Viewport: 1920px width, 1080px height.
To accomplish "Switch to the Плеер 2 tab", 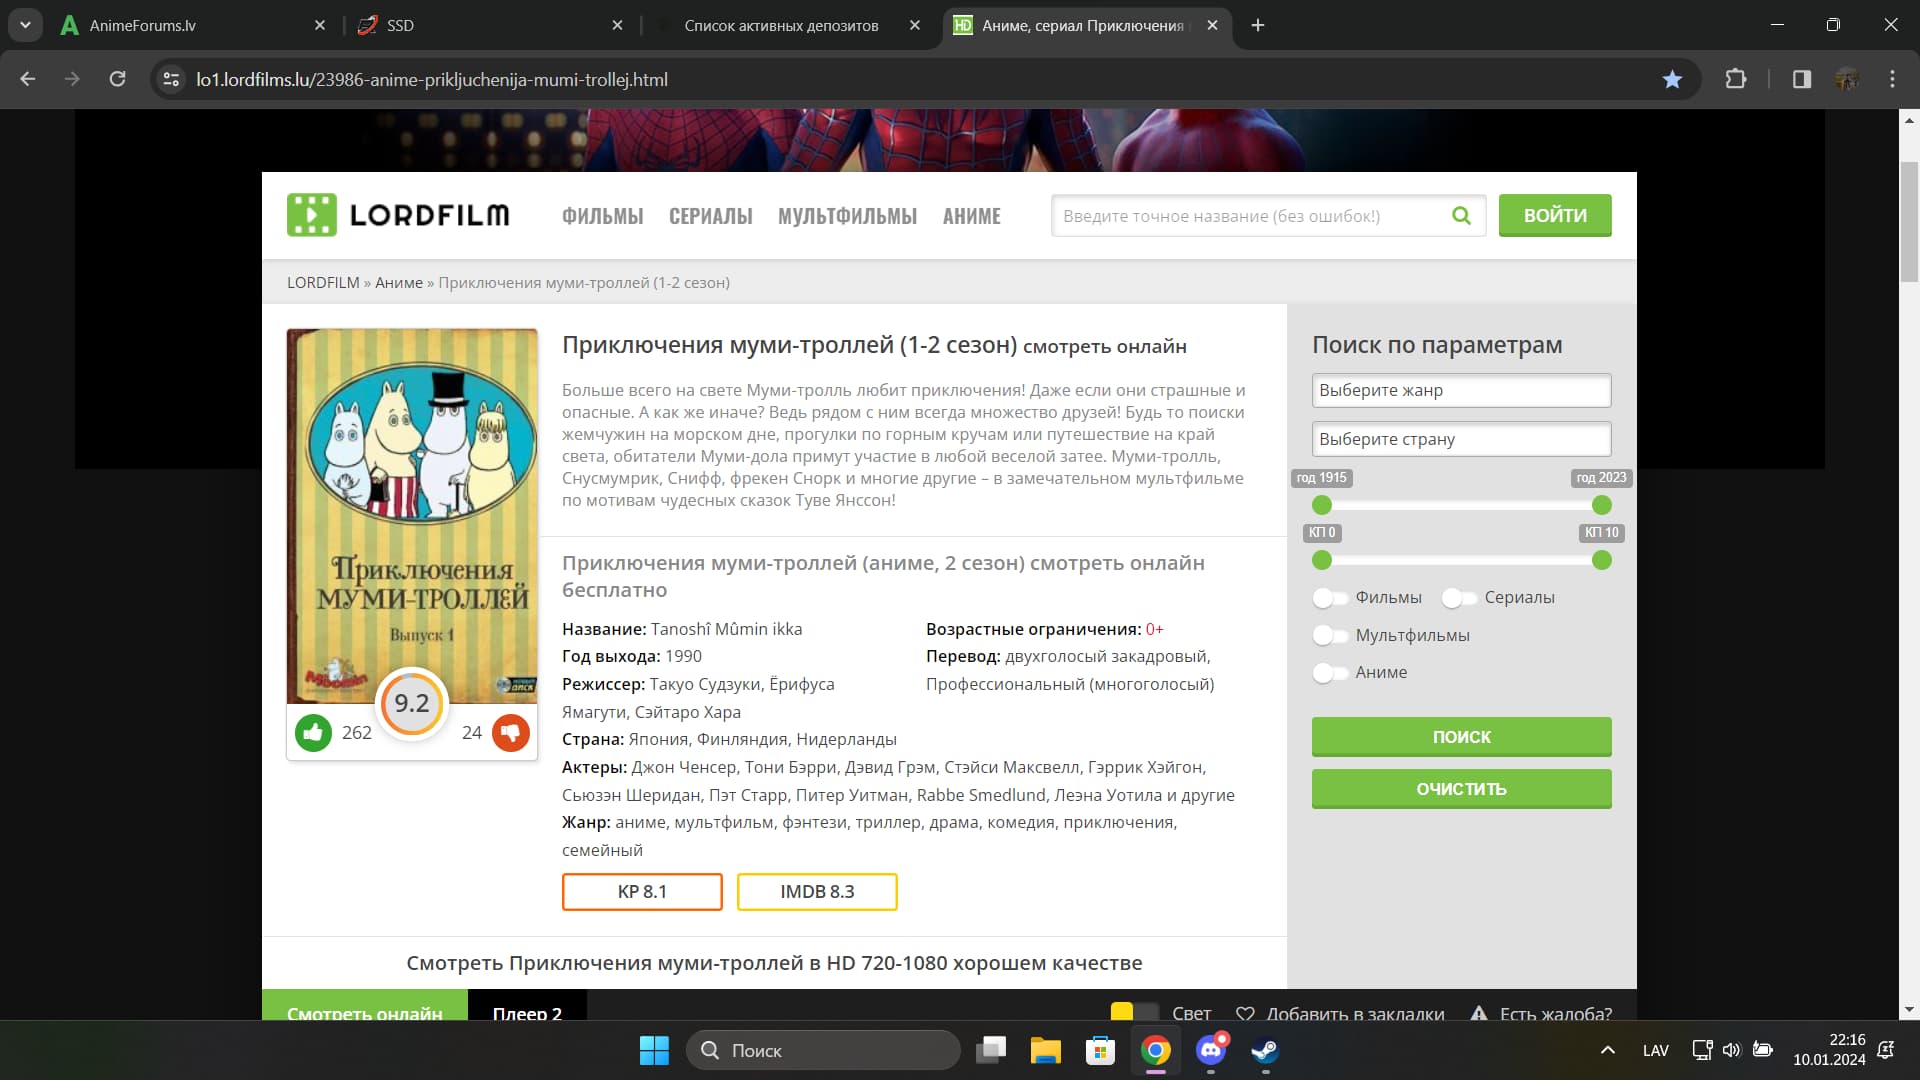I will click(527, 1008).
